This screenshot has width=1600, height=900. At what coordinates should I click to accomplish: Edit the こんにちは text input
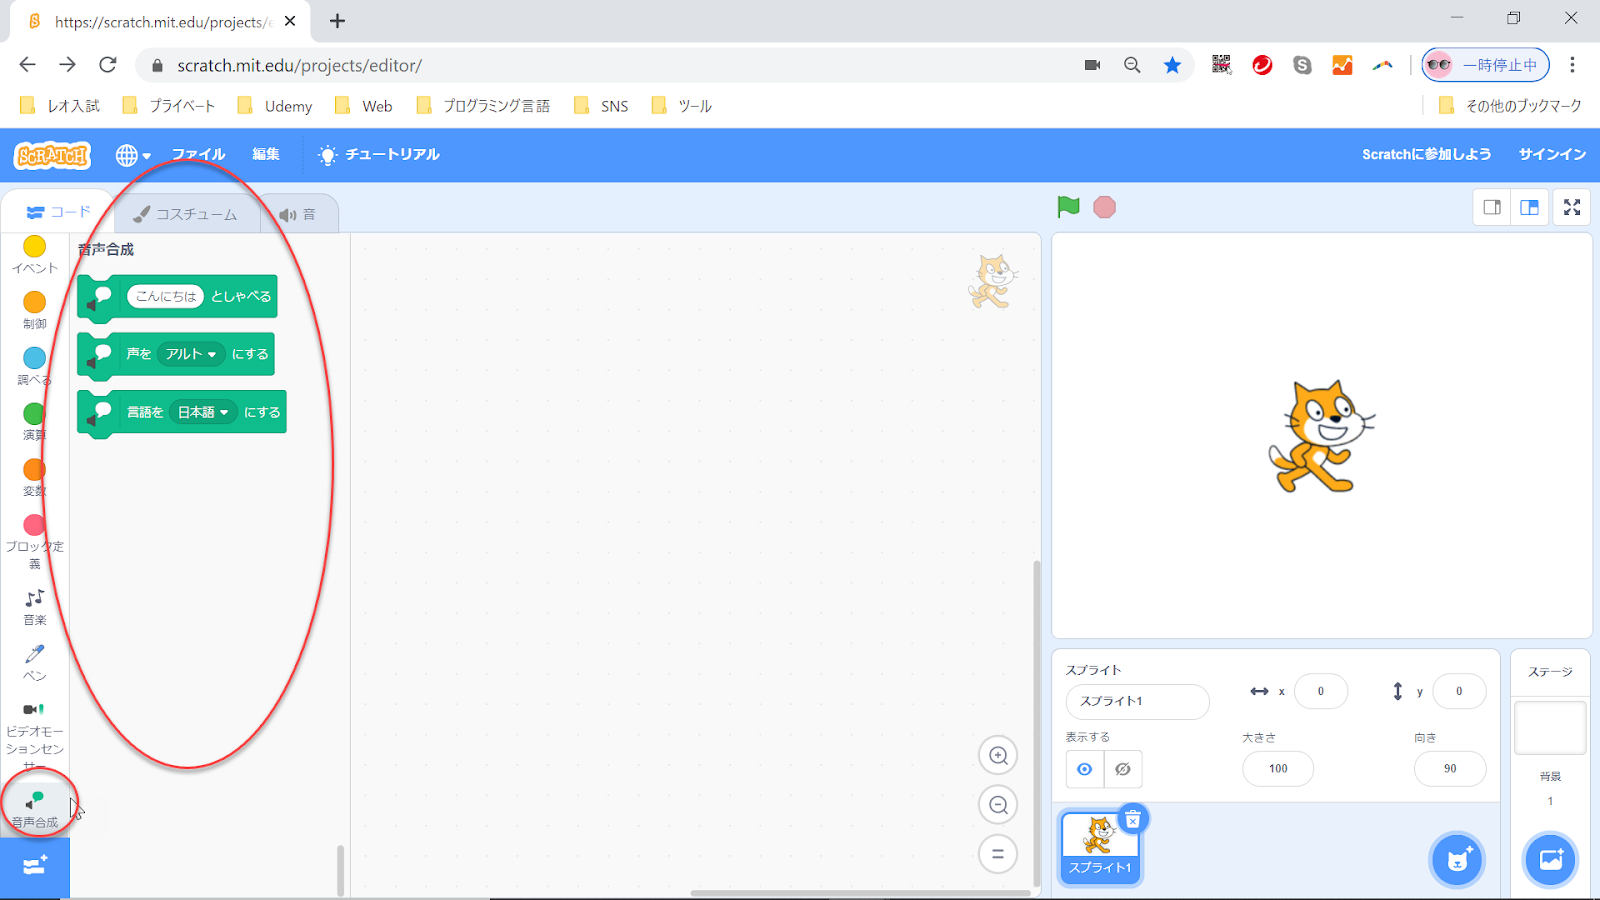(166, 296)
